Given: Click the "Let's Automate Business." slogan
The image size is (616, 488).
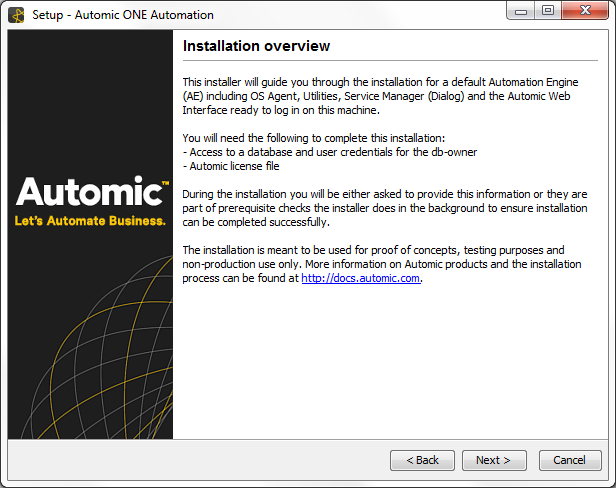Looking at the screenshot, I should pos(90,221).
